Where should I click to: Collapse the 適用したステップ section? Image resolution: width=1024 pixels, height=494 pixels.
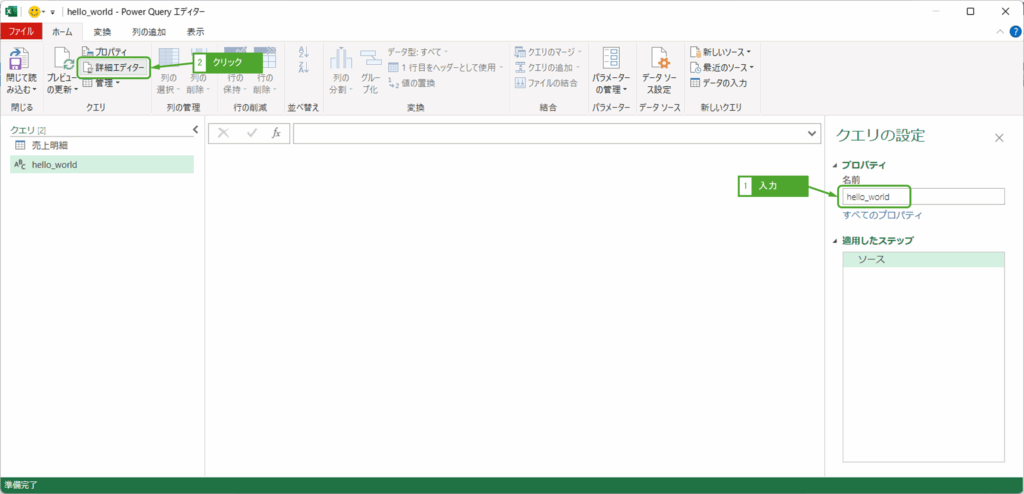pyautogui.click(x=836, y=241)
